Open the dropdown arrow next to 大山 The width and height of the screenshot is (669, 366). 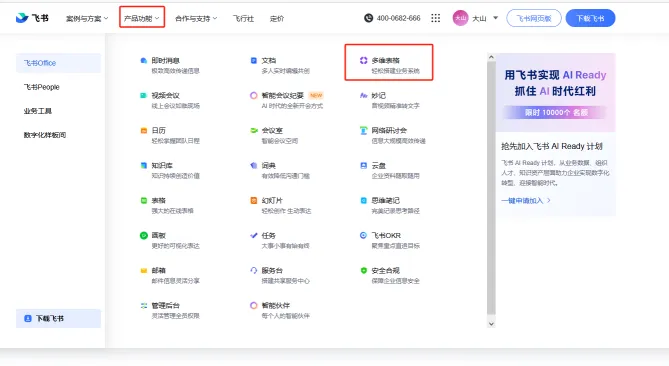point(495,18)
